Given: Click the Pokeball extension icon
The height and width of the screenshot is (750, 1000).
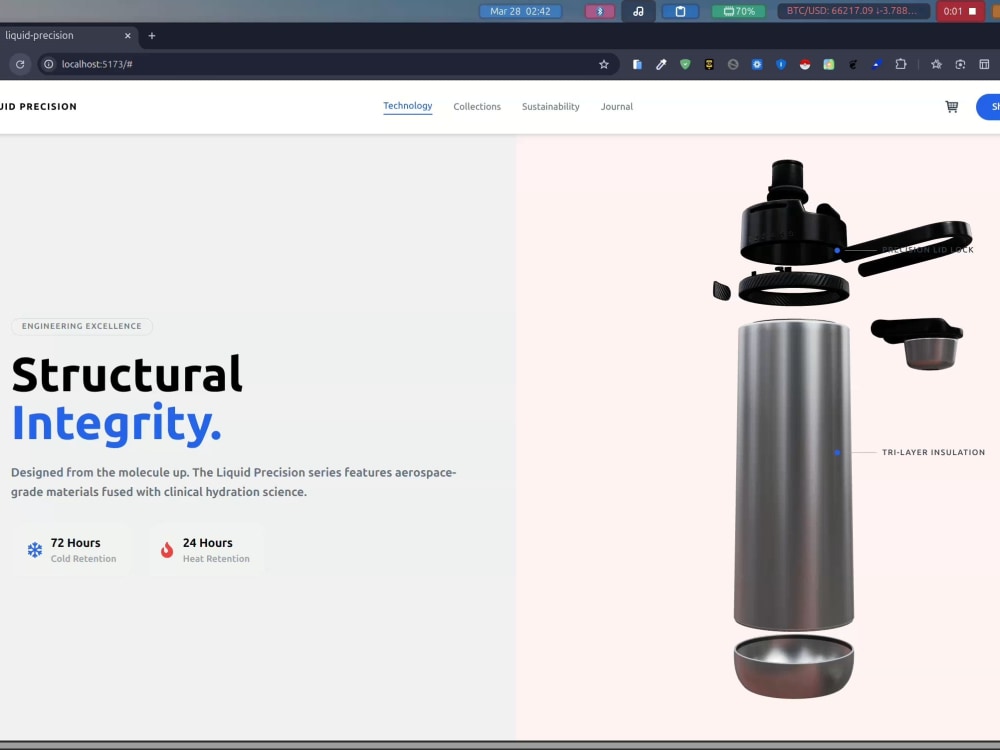Looking at the screenshot, I should (805, 64).
